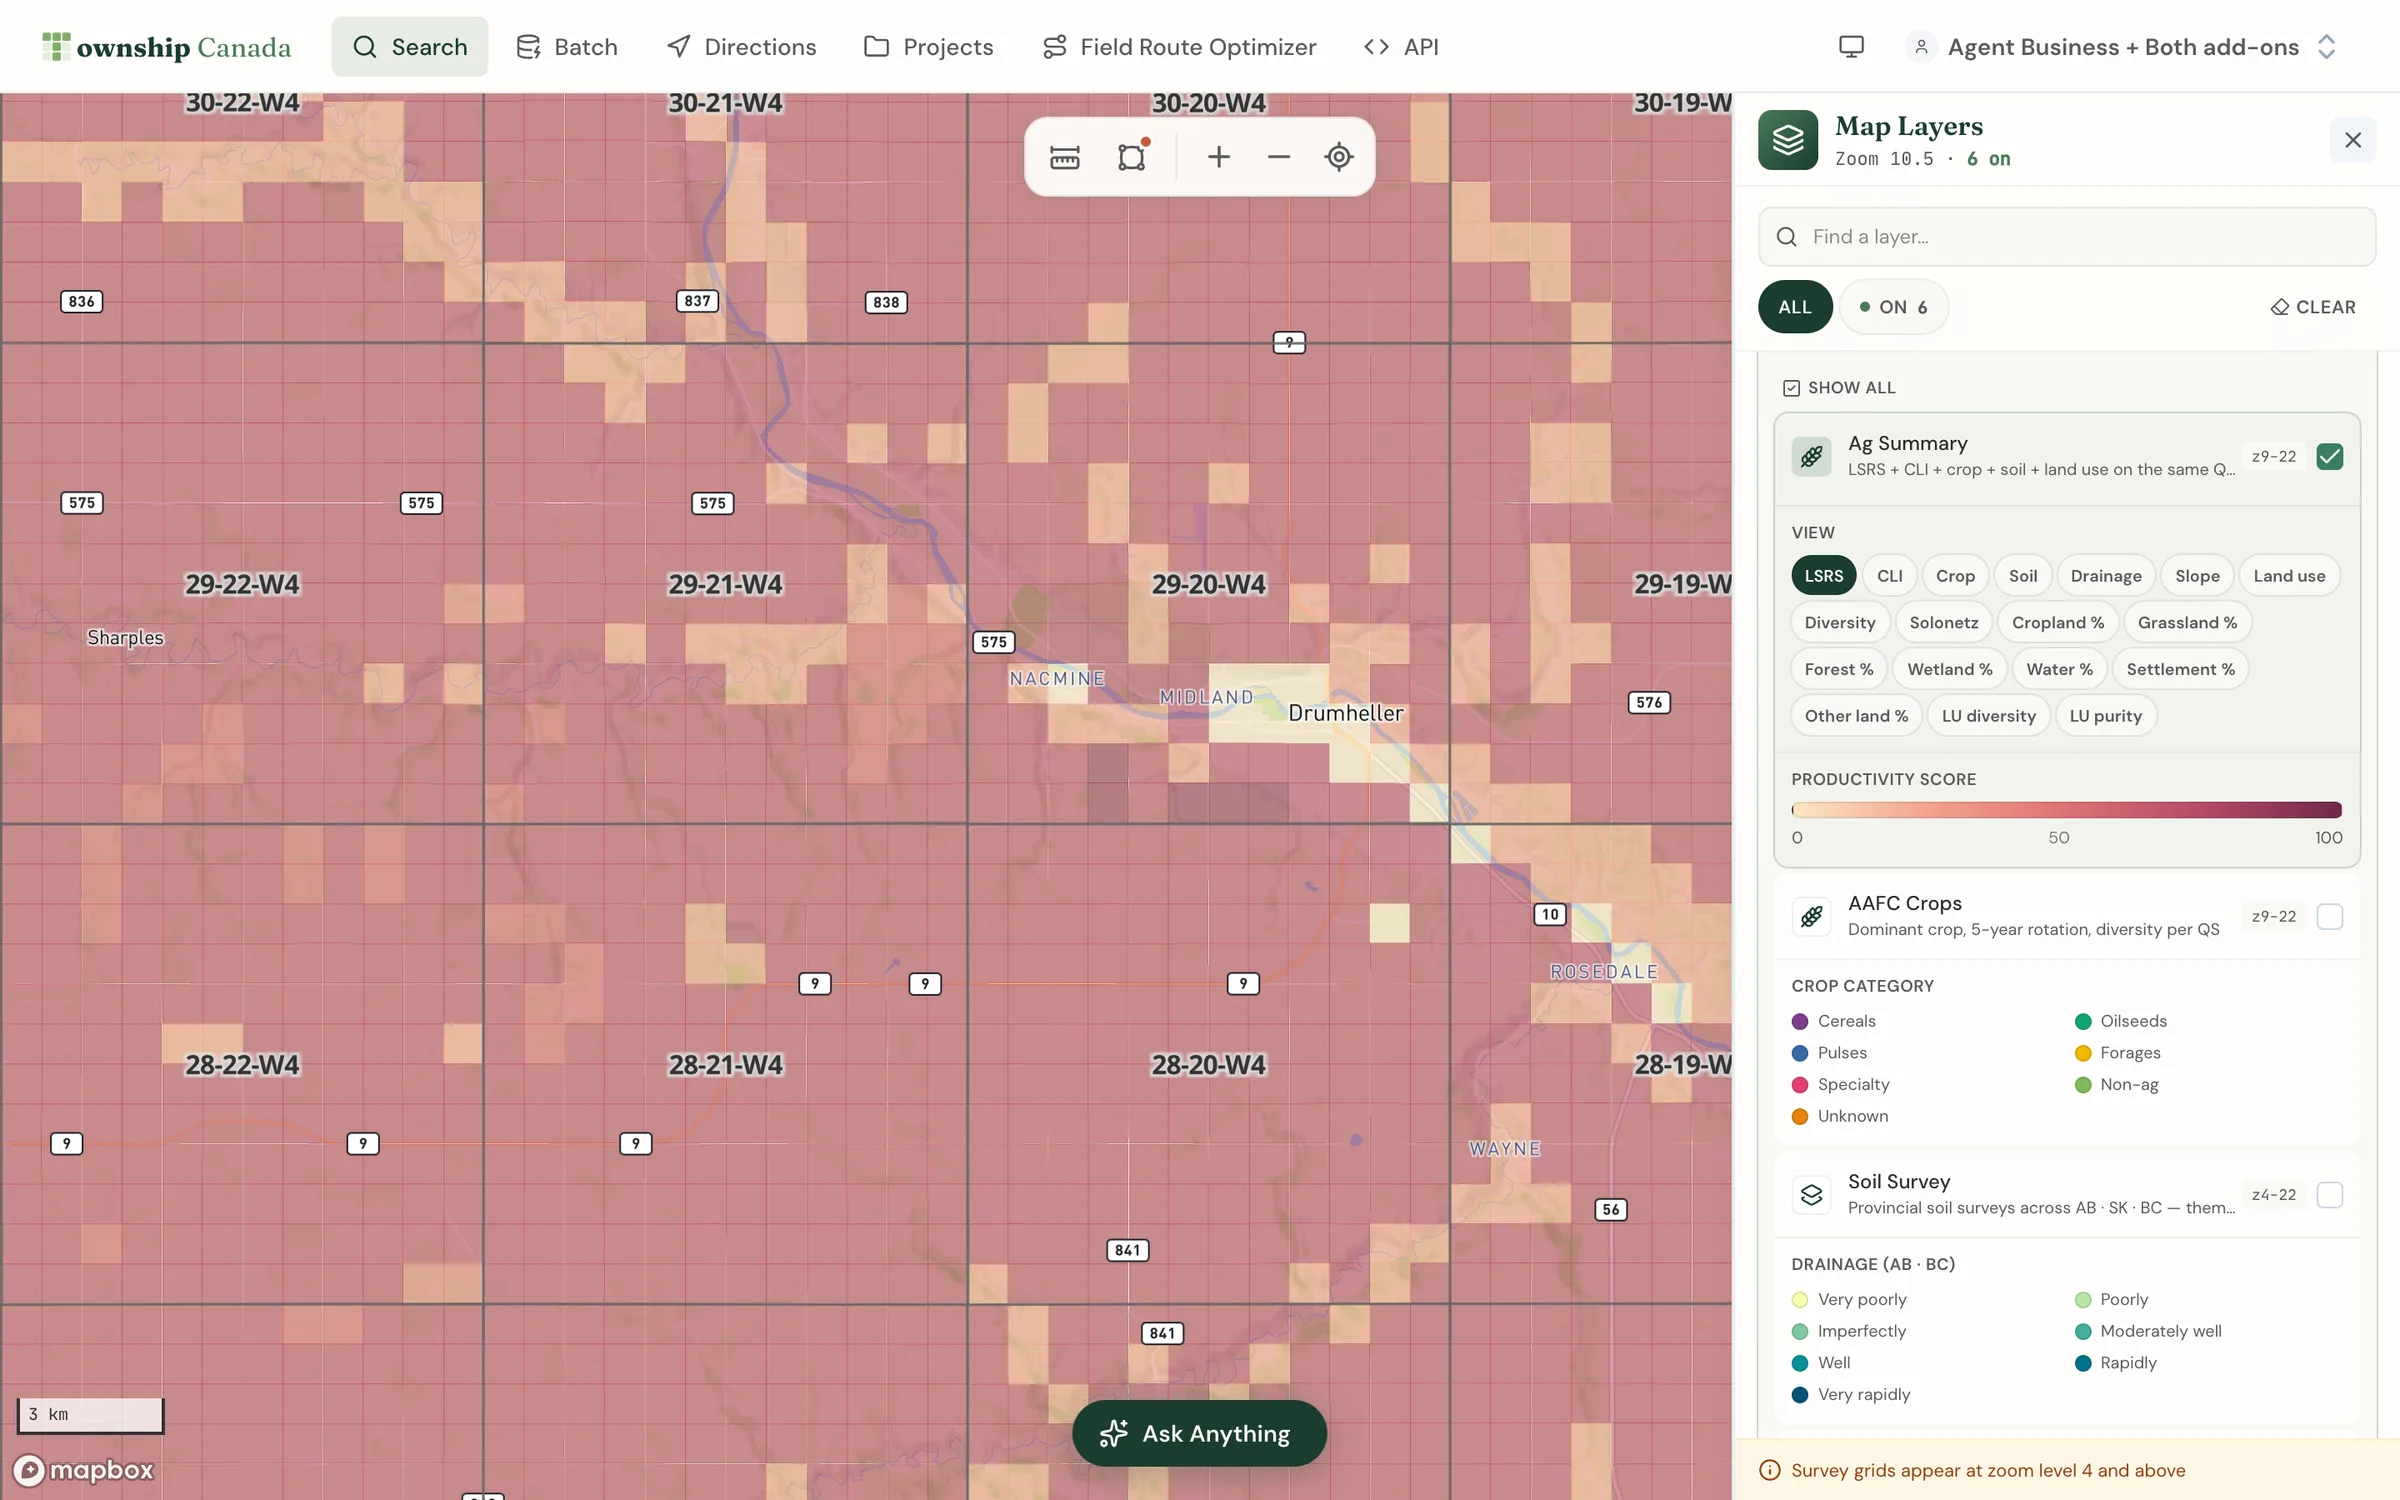This screenshot has width=2400, height=1500.
Task: Enable the Soil Survey layer checkbox
Action: (2329, 1194)
